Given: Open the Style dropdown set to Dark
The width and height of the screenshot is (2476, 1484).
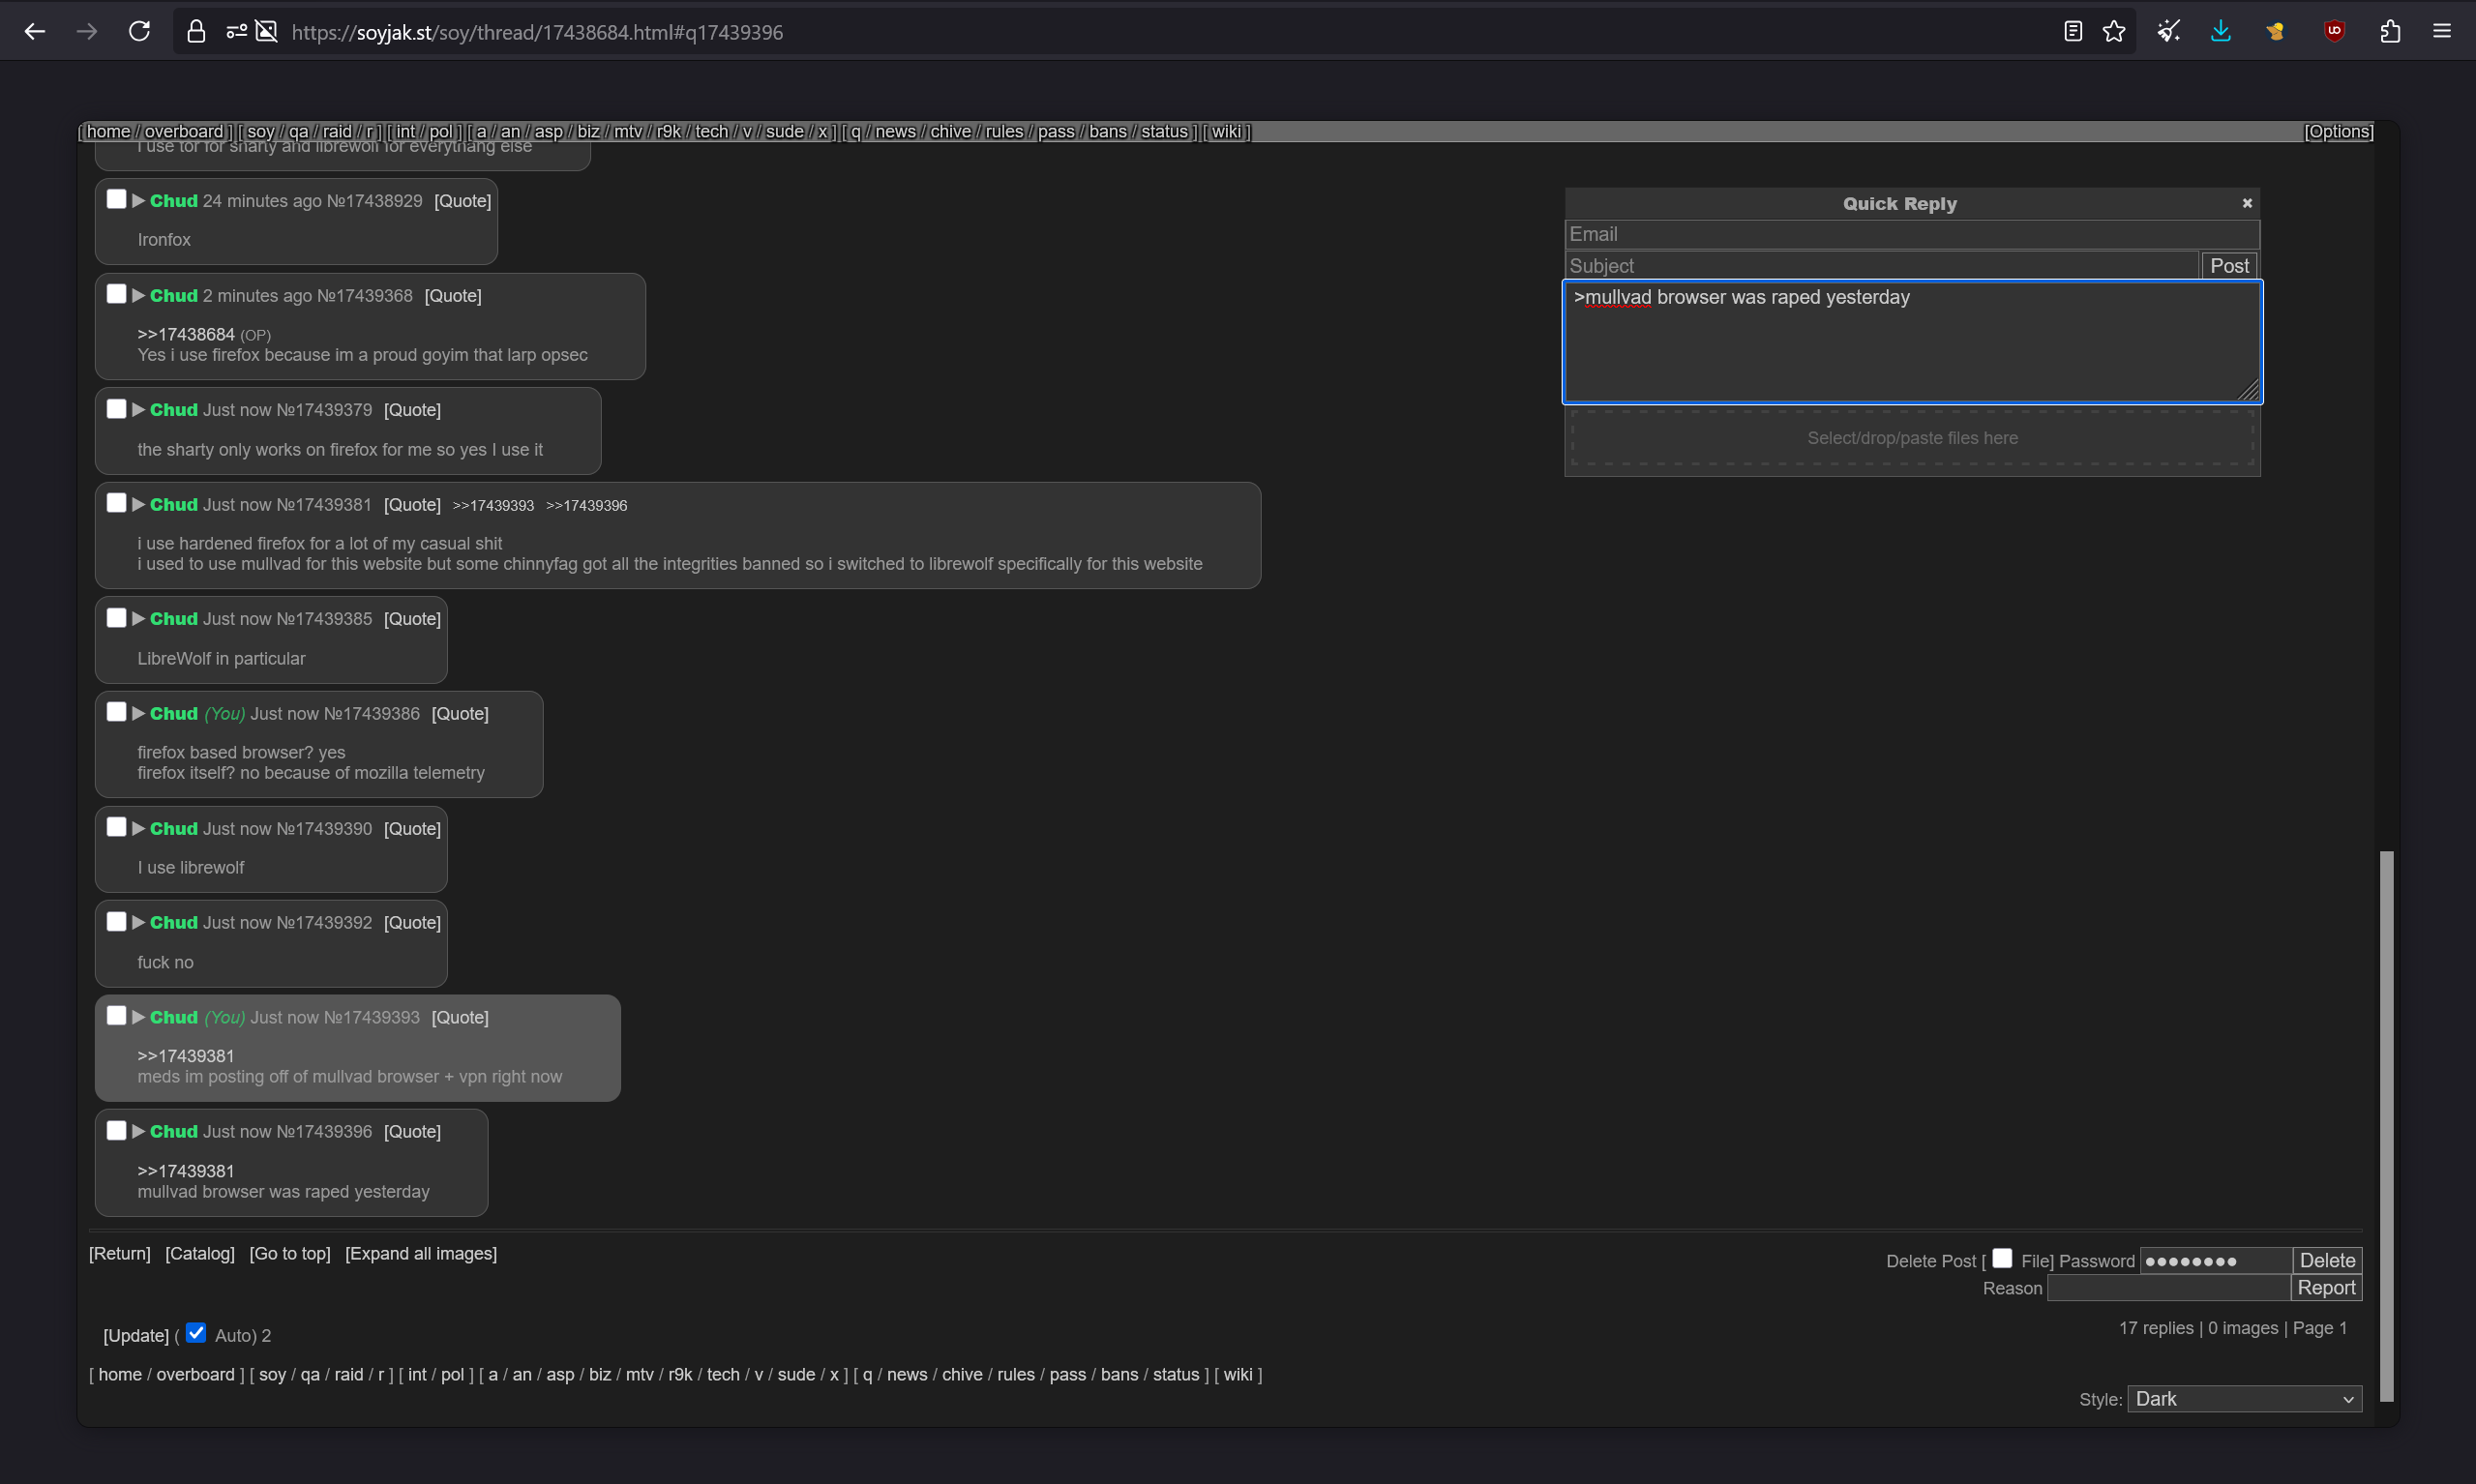Looking at the screenshot, I should [x=2245, y=1399].
